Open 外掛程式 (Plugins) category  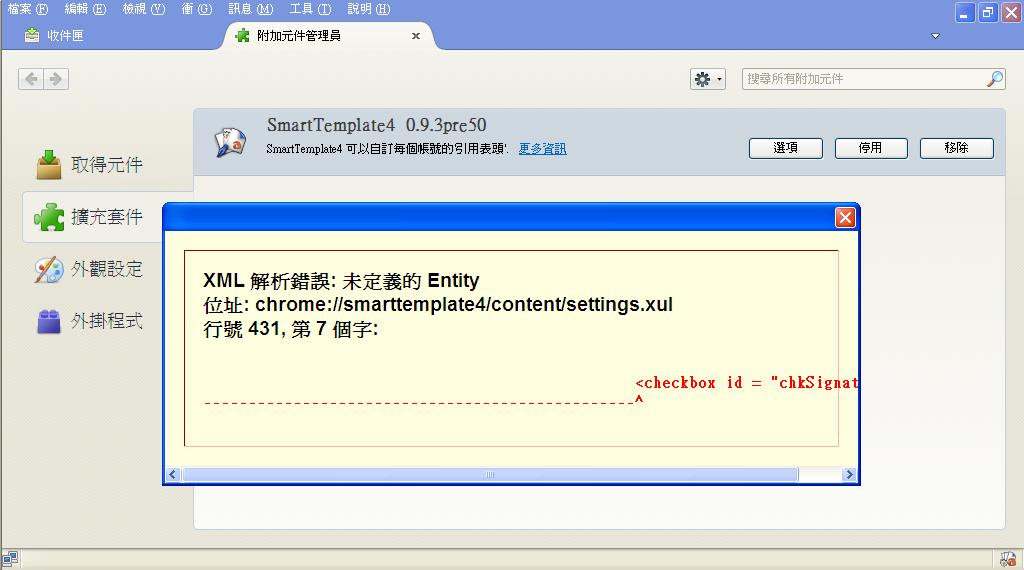(91, 321)
